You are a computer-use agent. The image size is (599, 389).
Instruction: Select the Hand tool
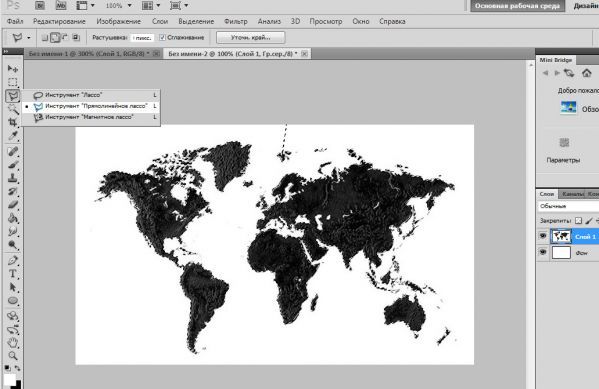coord(13,342)
